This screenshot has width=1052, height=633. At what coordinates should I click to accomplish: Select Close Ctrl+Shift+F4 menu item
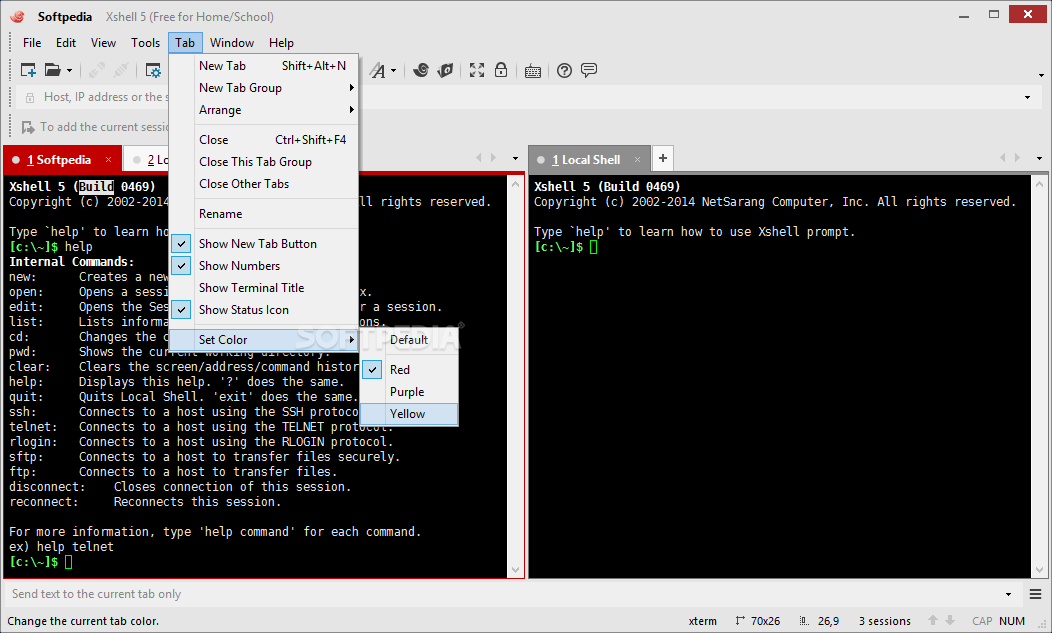[264, 140]
